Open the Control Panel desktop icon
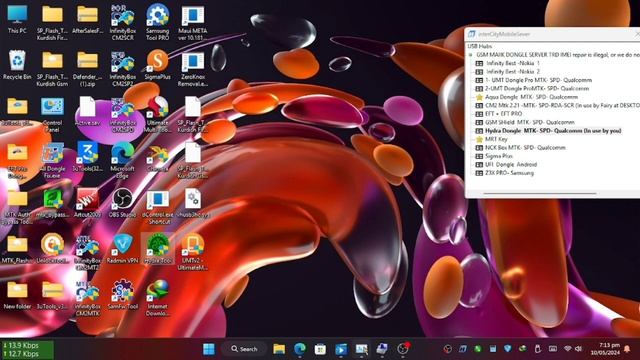This screenshot has height=360, width=640. click(x=52, y=114)
